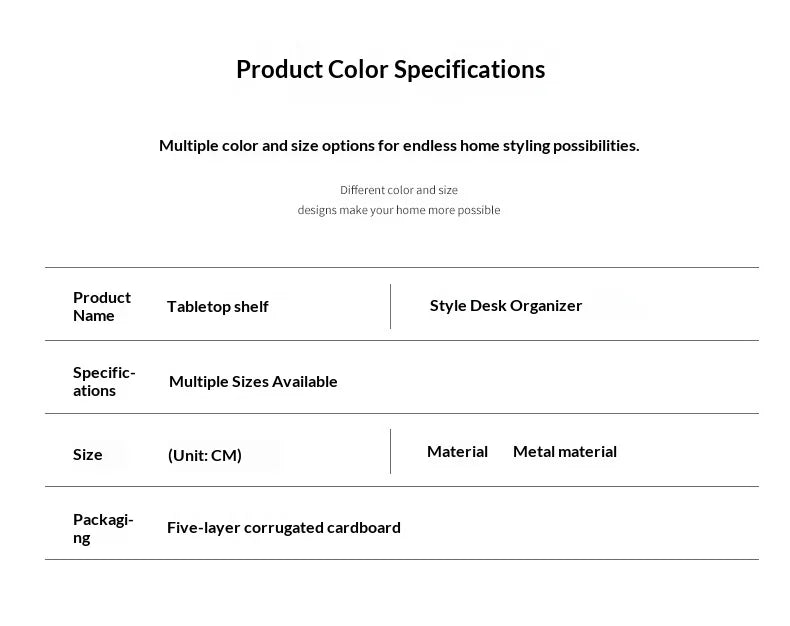Screen dimensions: 790x626
Task: Click Five-layer corrugated cardboard text
Action: (x=284, y=528)
